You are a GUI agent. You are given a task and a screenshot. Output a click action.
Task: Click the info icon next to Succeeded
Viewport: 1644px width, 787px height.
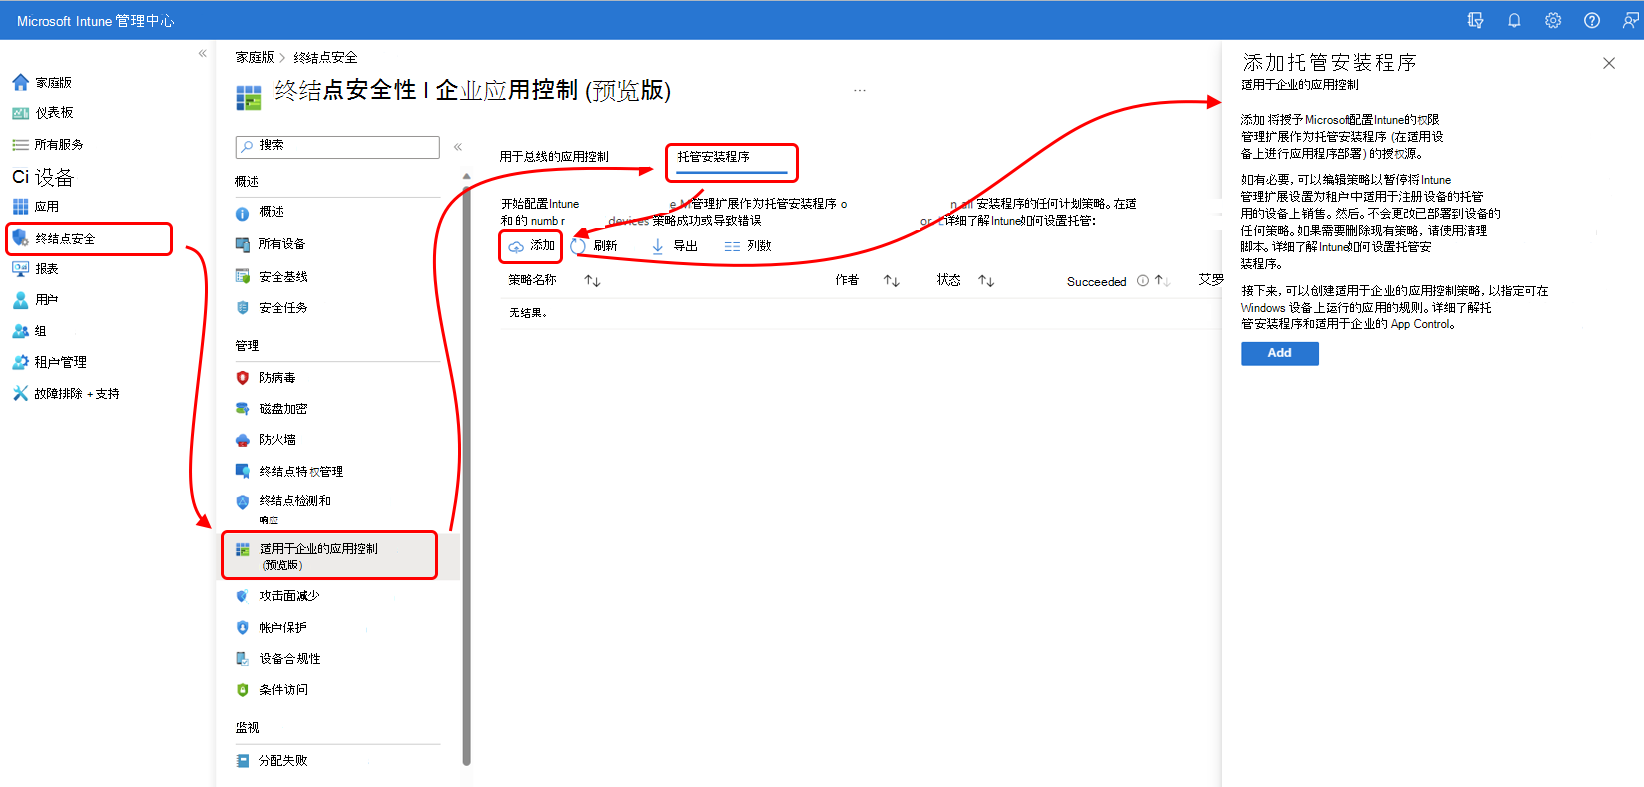click(1142, 281)
